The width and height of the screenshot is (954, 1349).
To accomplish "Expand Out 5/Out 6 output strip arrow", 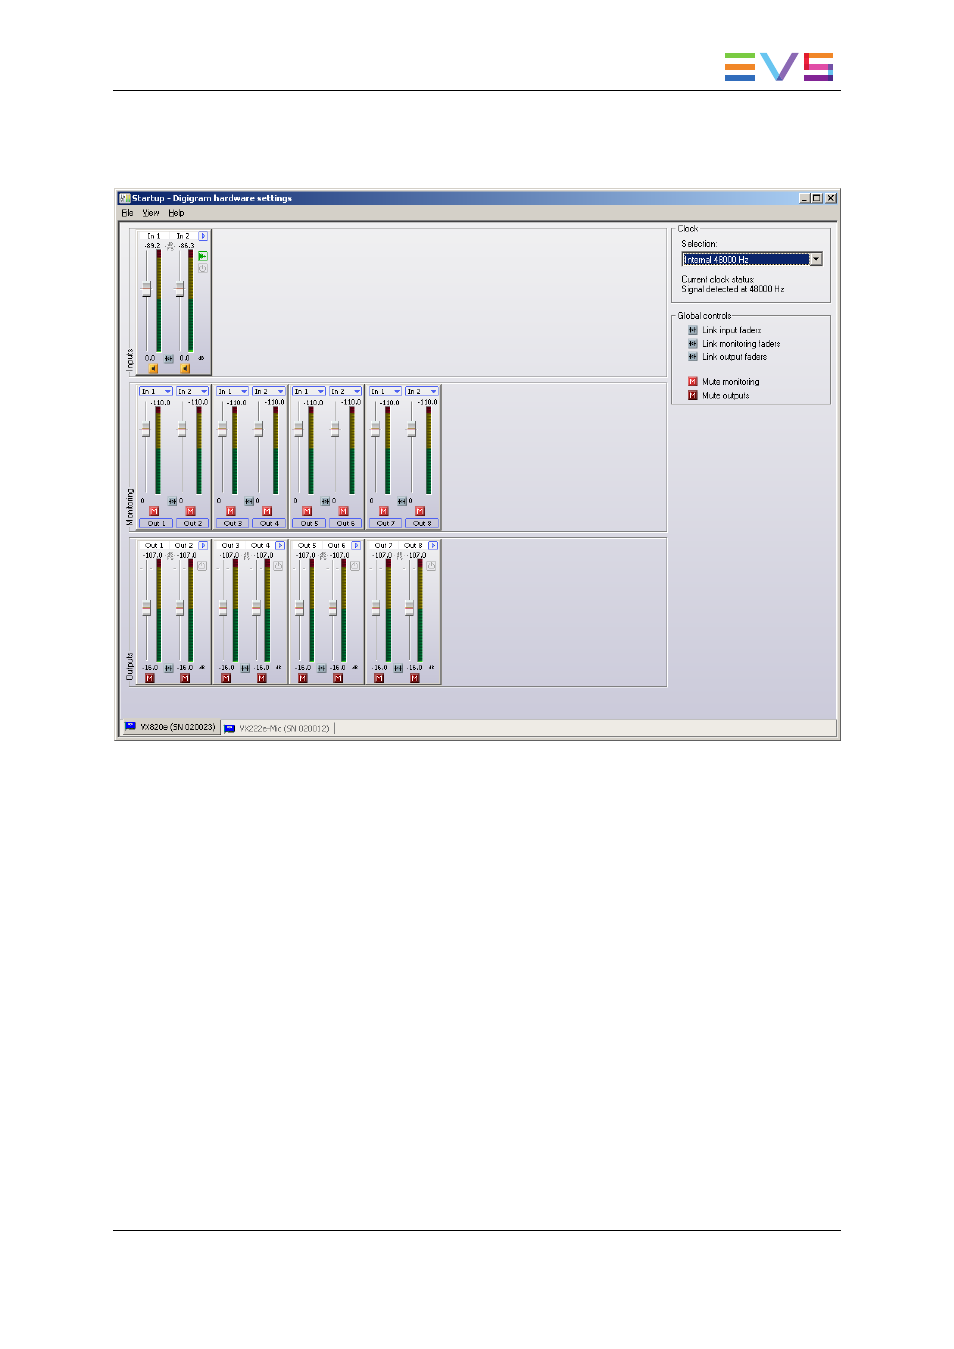I will coord(356,546).
